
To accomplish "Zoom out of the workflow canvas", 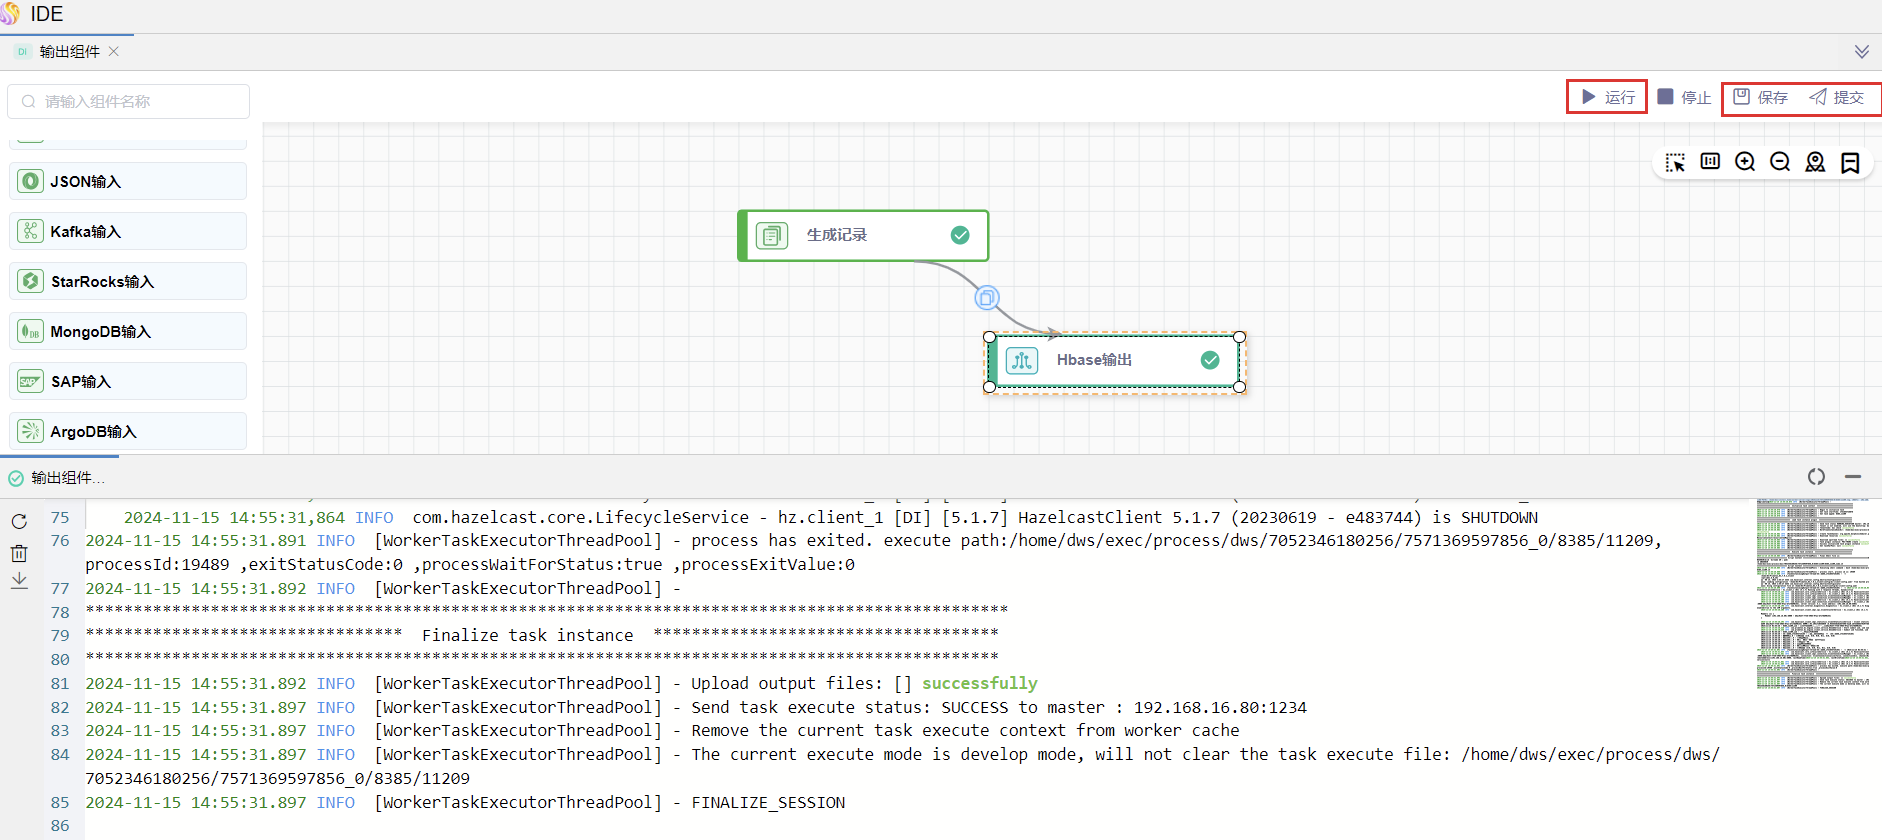I will [1780, 162].
